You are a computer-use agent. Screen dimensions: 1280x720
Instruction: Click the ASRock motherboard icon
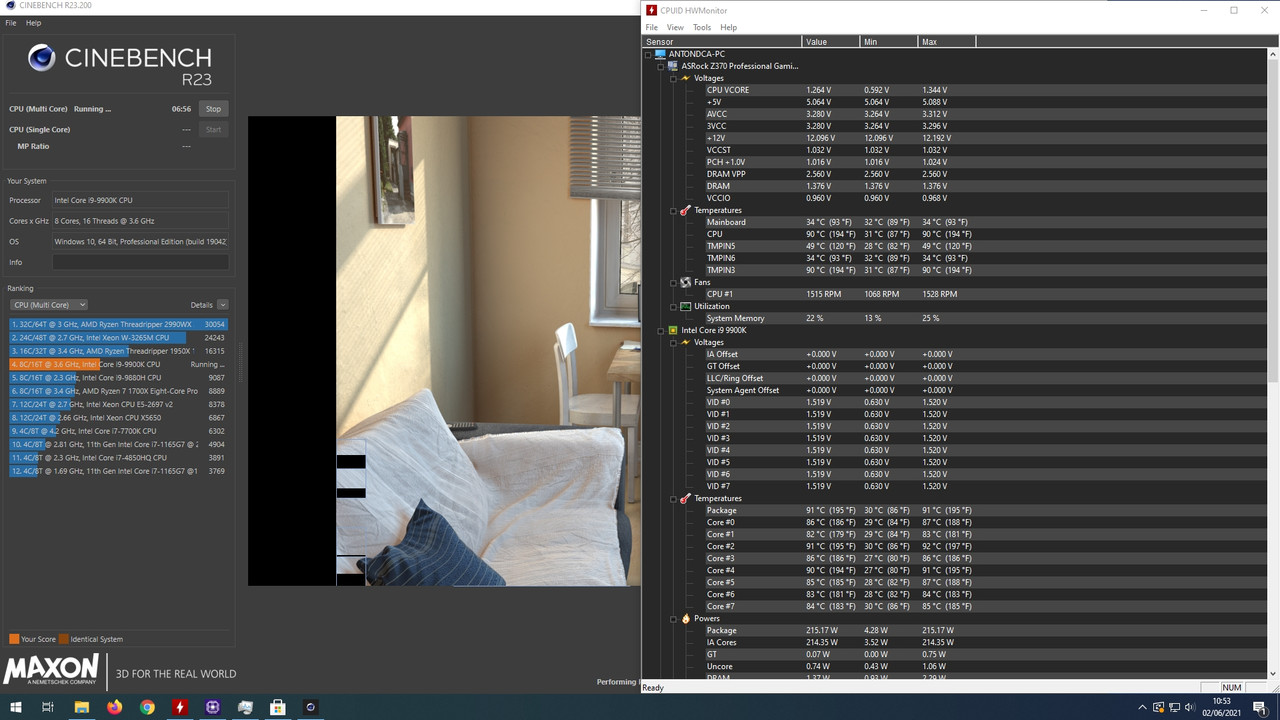(673, 66)
